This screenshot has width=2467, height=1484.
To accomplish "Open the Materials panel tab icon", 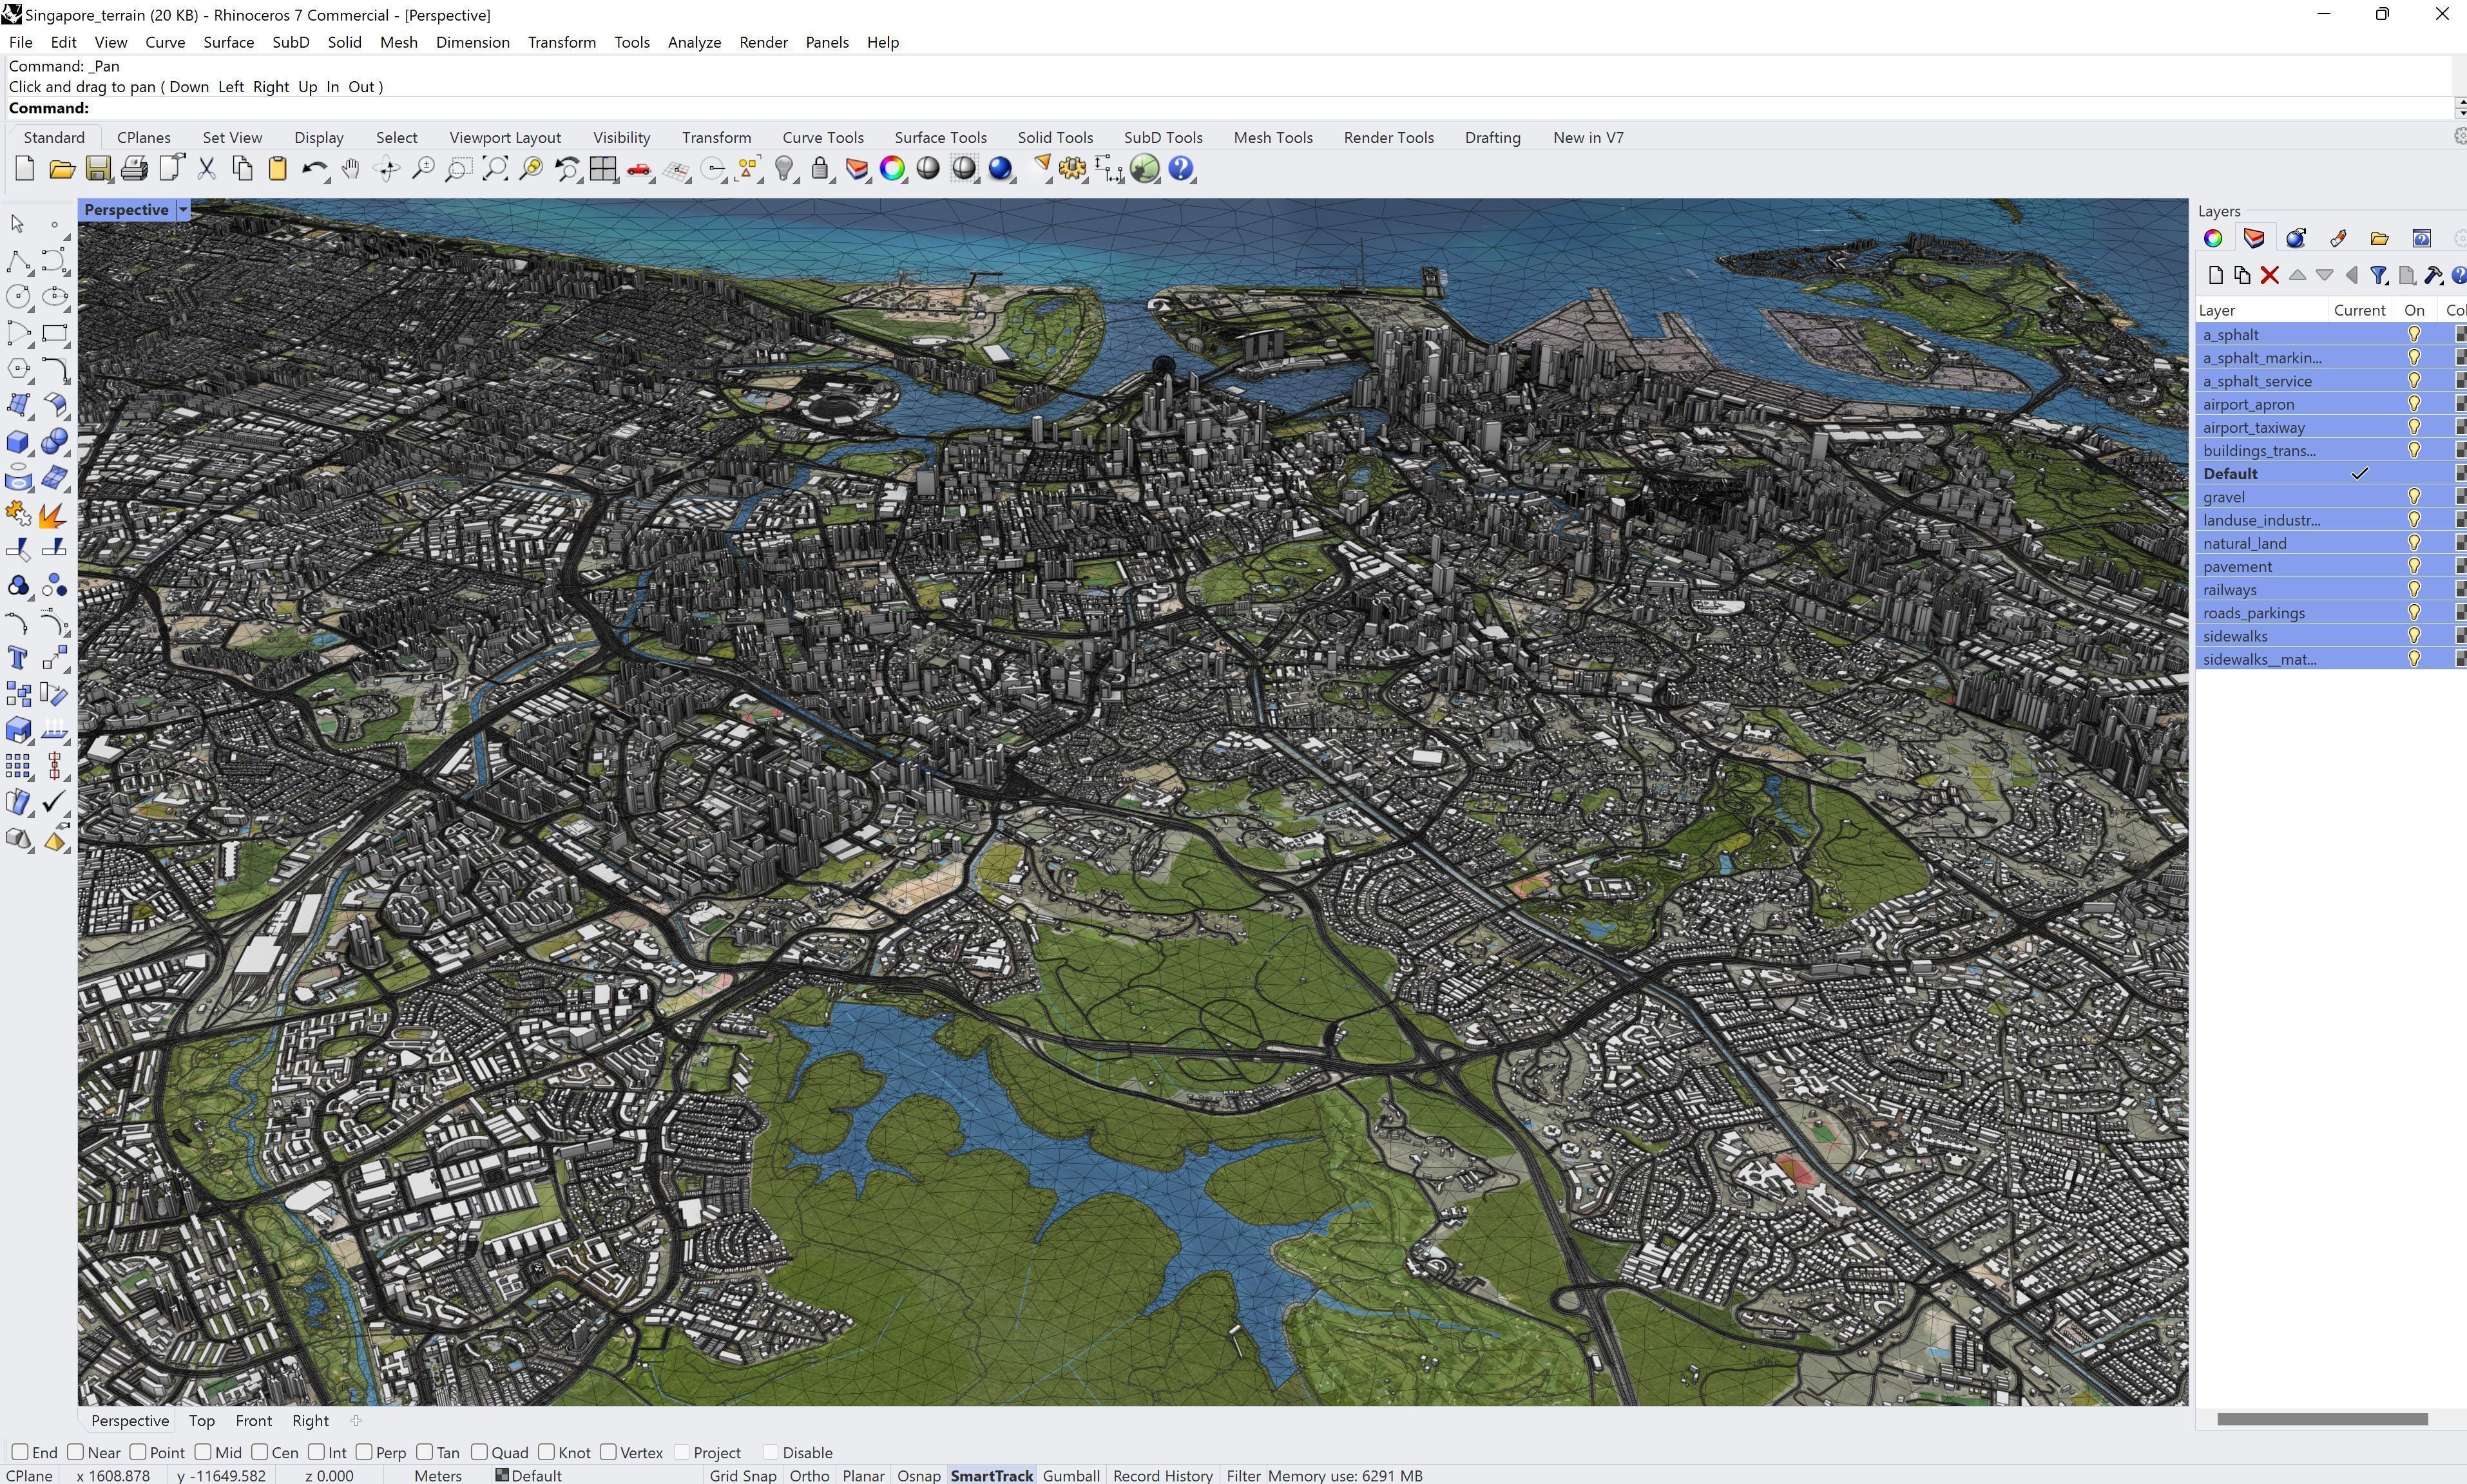I will tap(2295, 238).
